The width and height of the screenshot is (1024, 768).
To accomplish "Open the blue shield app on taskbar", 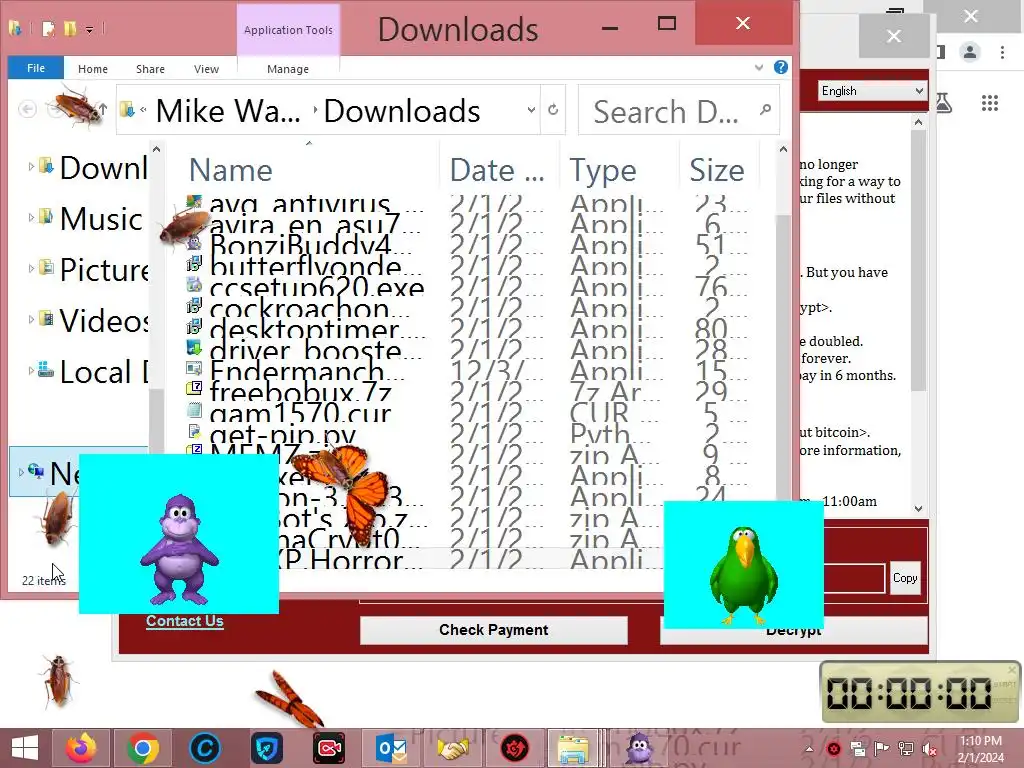I will pyautogui.click(x=266, y=748).
